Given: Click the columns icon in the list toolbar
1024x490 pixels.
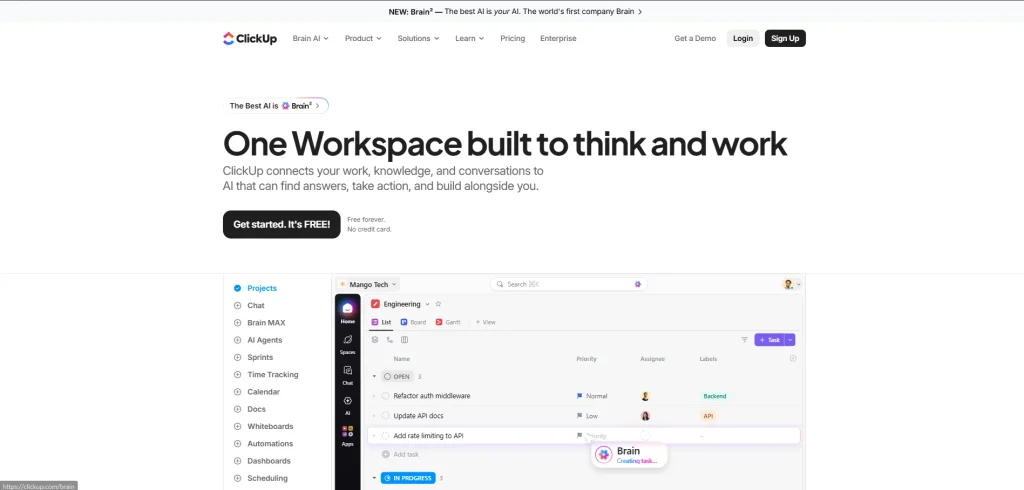Looking at the screenshot, I should 404,340.
